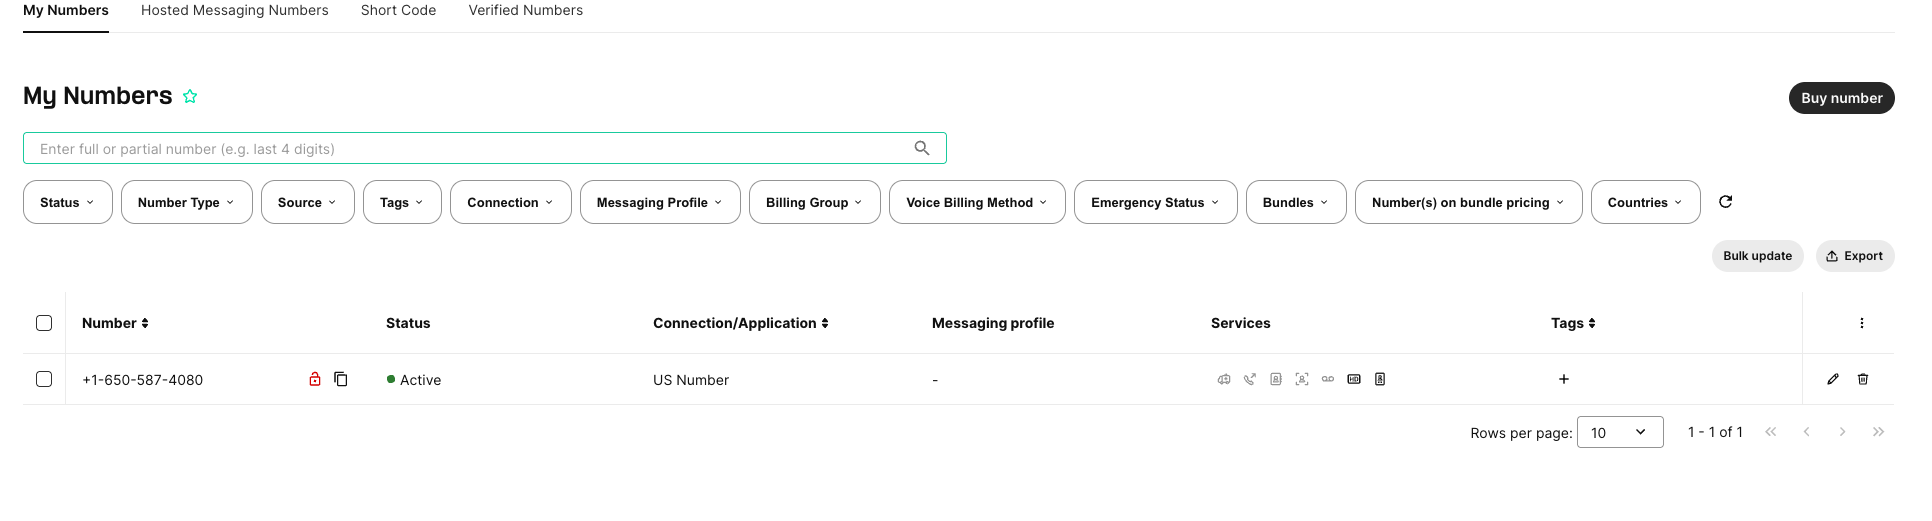
Task: Switch to Hosted Messaging Numbers tab
Action: click(235, 10)
